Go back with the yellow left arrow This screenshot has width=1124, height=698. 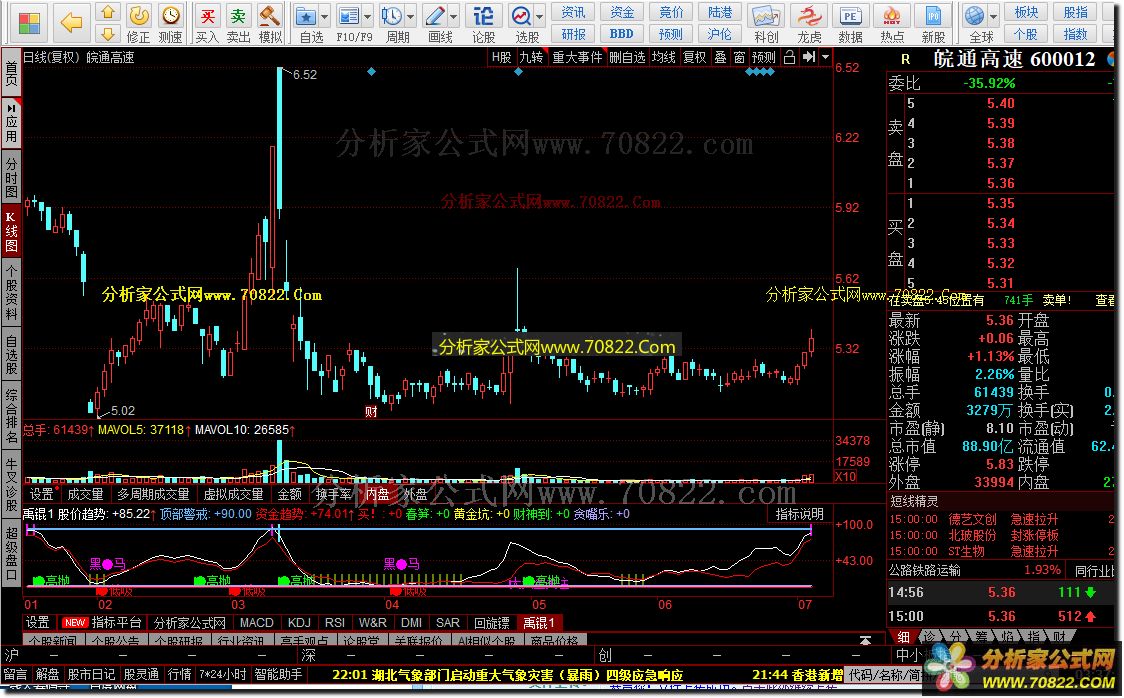point(72,22)
